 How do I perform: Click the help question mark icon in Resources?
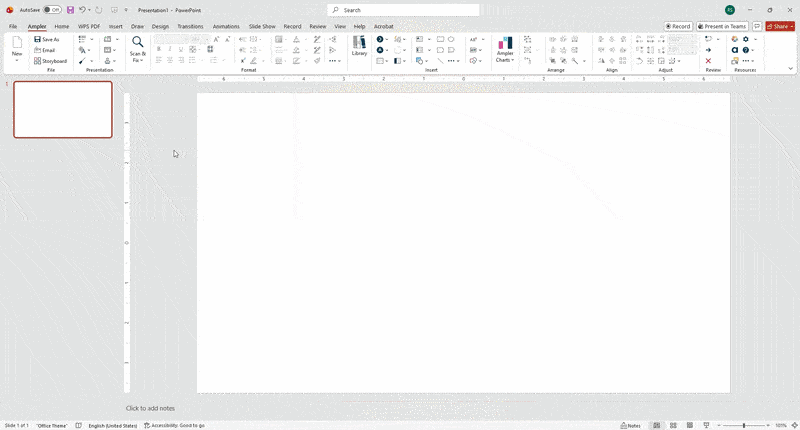[745, 50]
